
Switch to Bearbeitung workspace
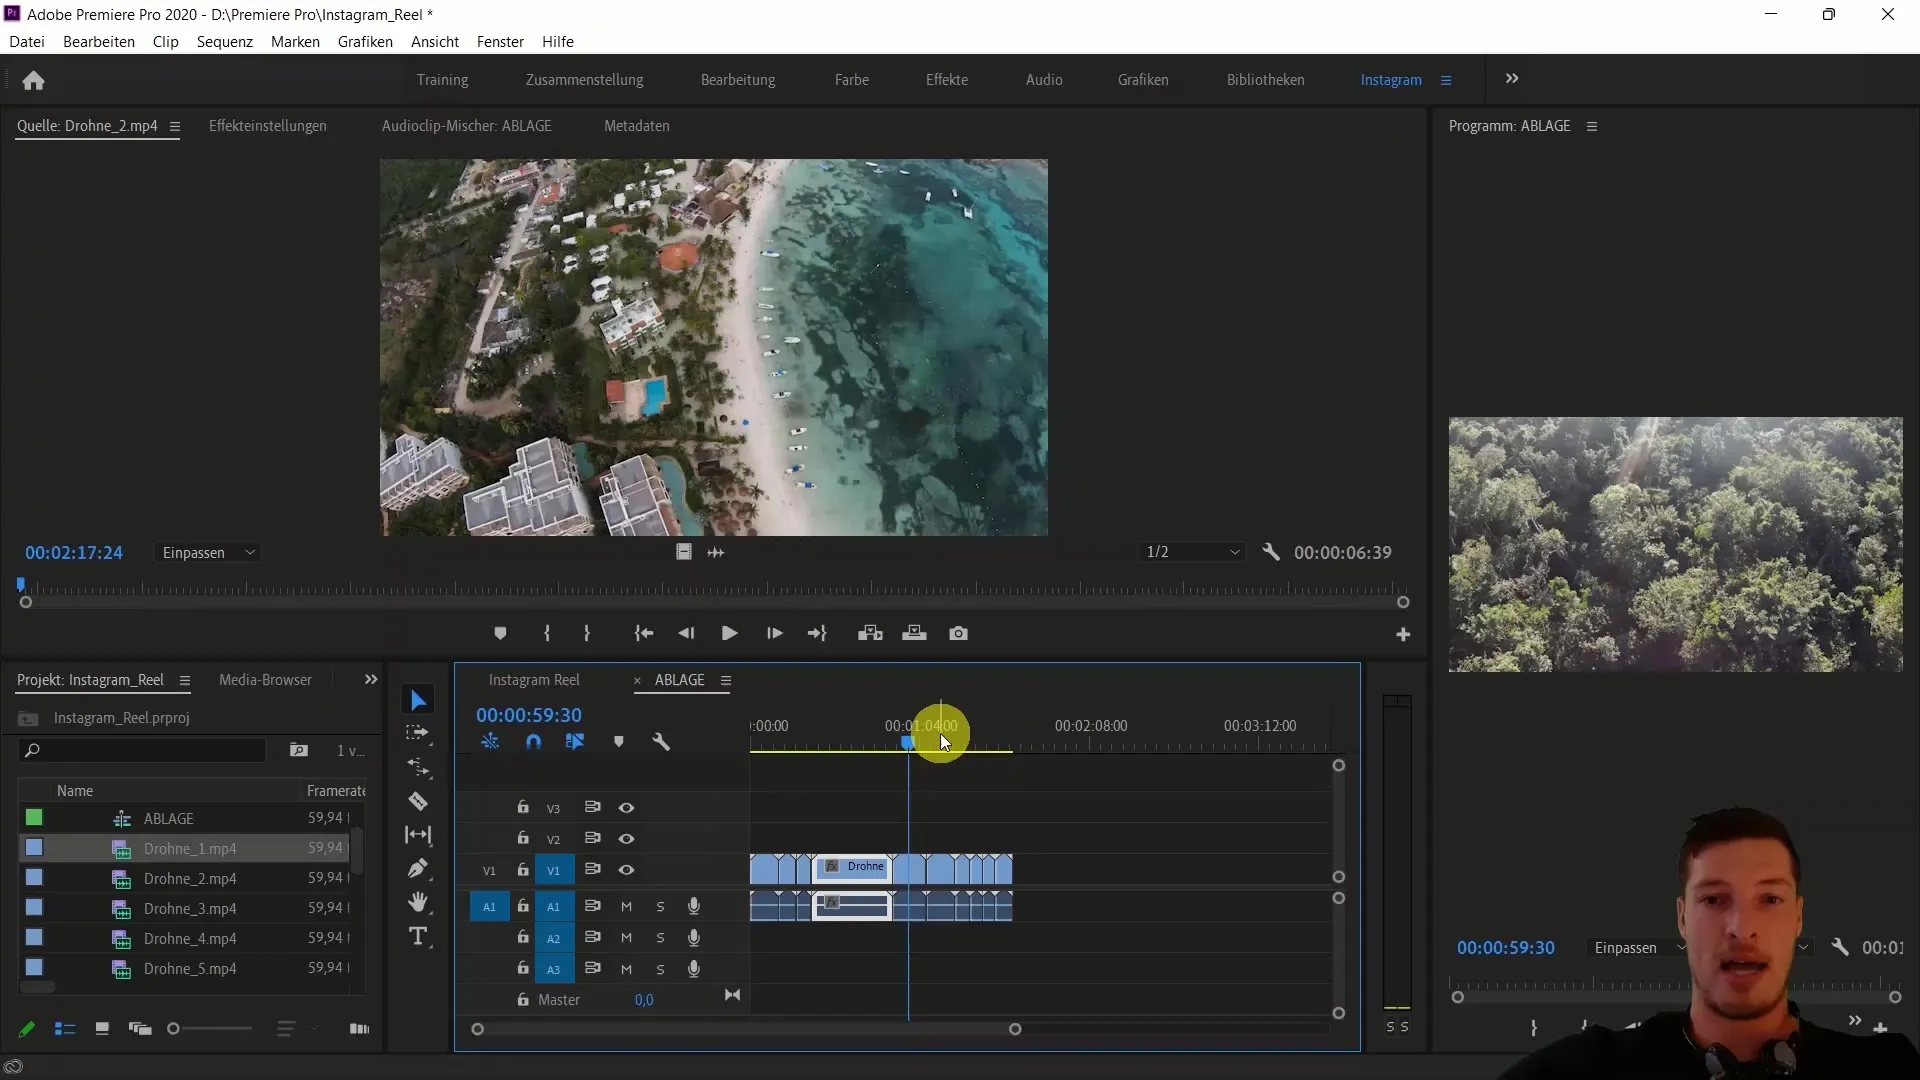(738, 80)
